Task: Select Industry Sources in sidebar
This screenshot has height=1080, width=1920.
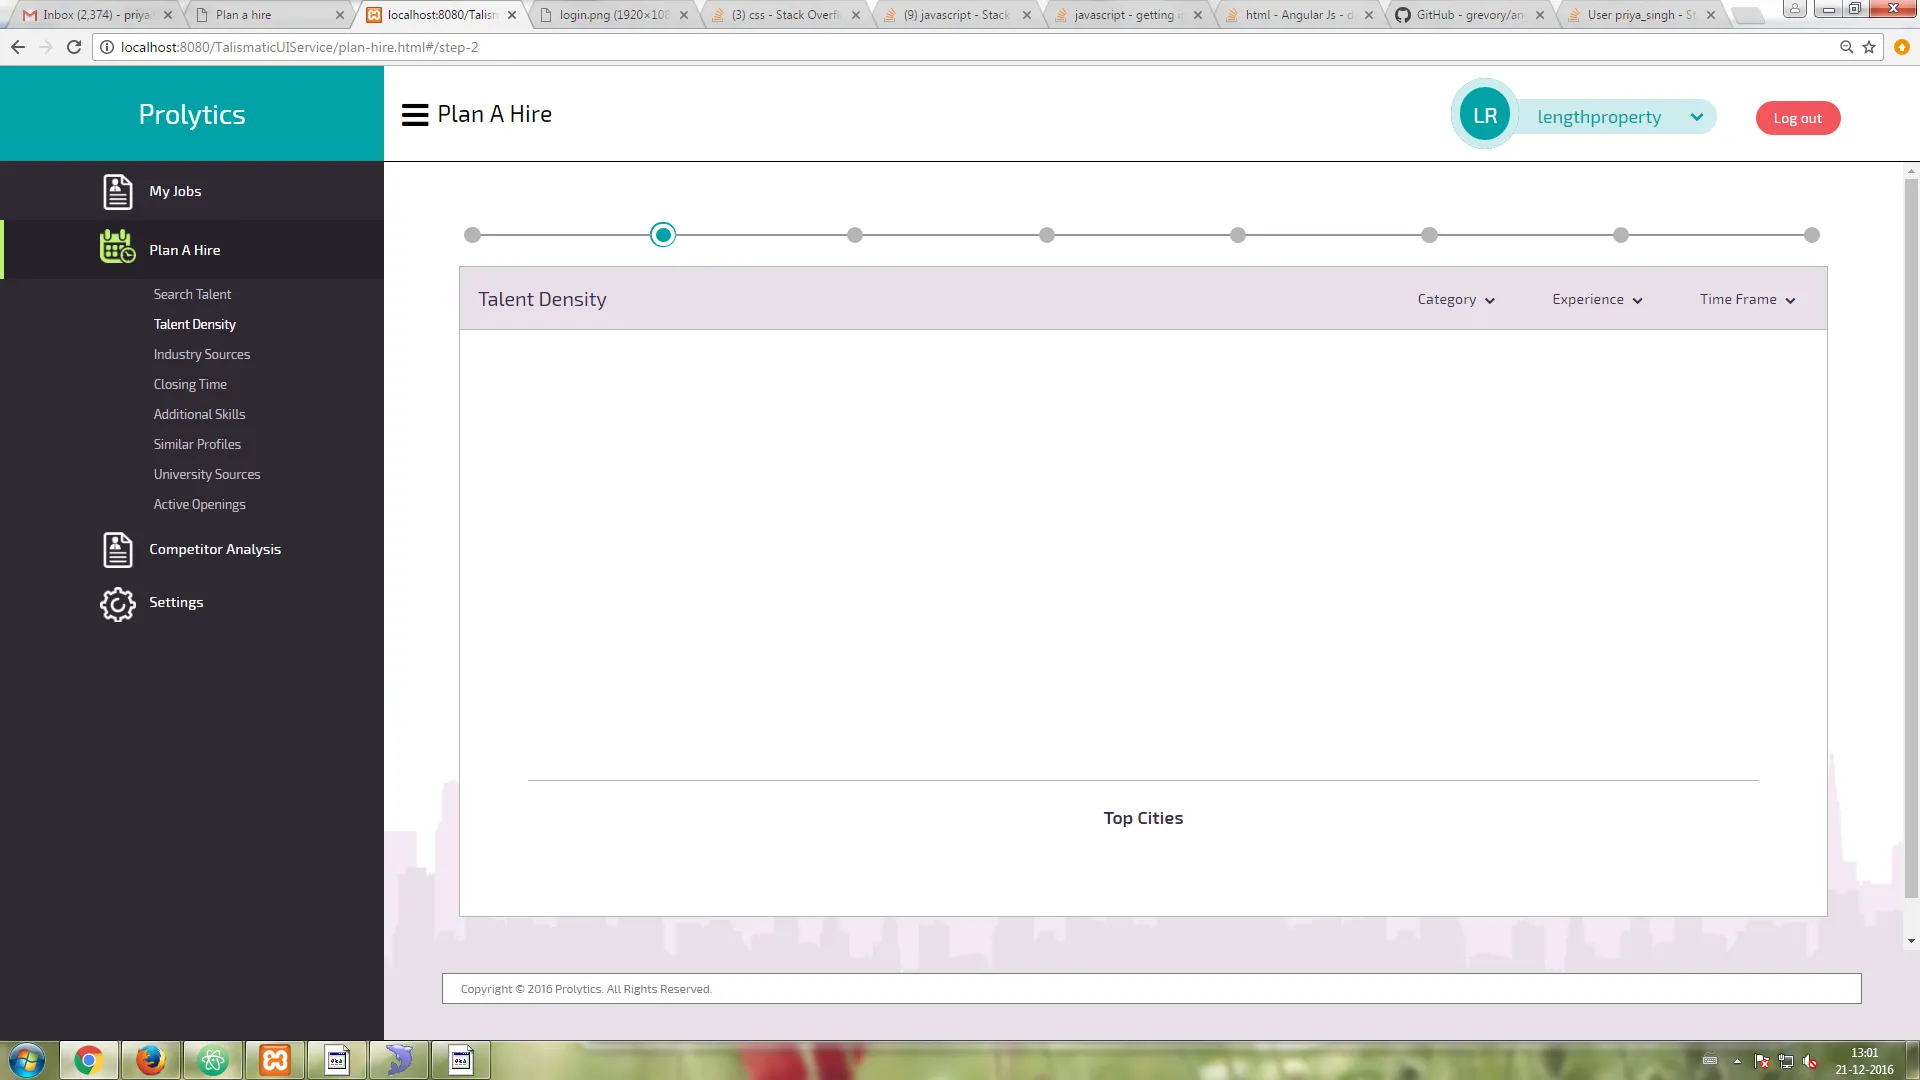Action: click(x=202, y=355)
